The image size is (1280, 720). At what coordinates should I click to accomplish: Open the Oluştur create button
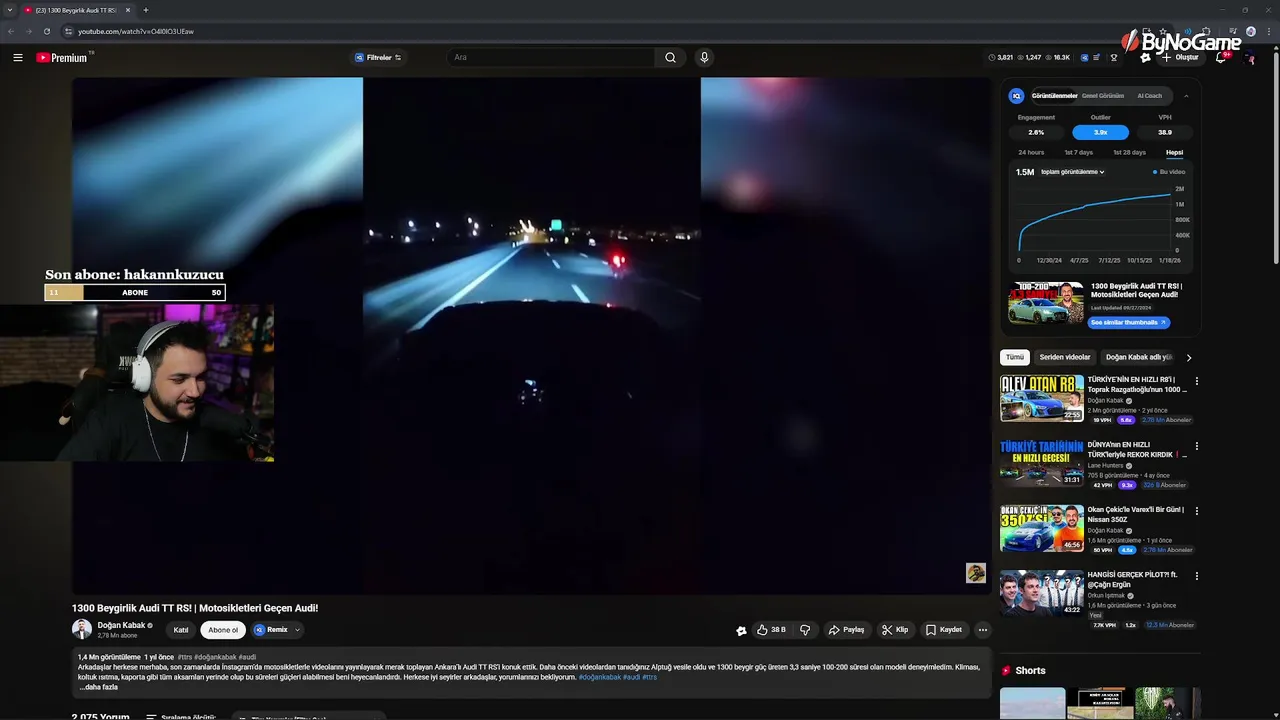pos(1180,58)
